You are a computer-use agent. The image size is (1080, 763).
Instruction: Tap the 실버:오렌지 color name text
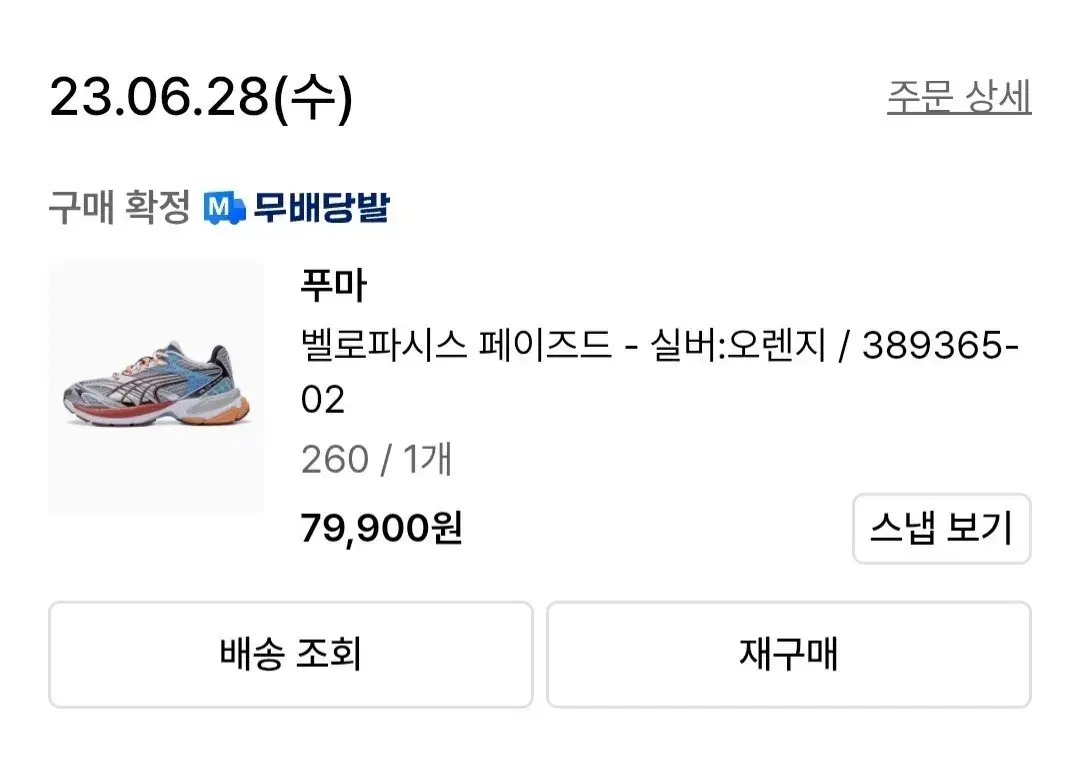click(x=739, y=346)
